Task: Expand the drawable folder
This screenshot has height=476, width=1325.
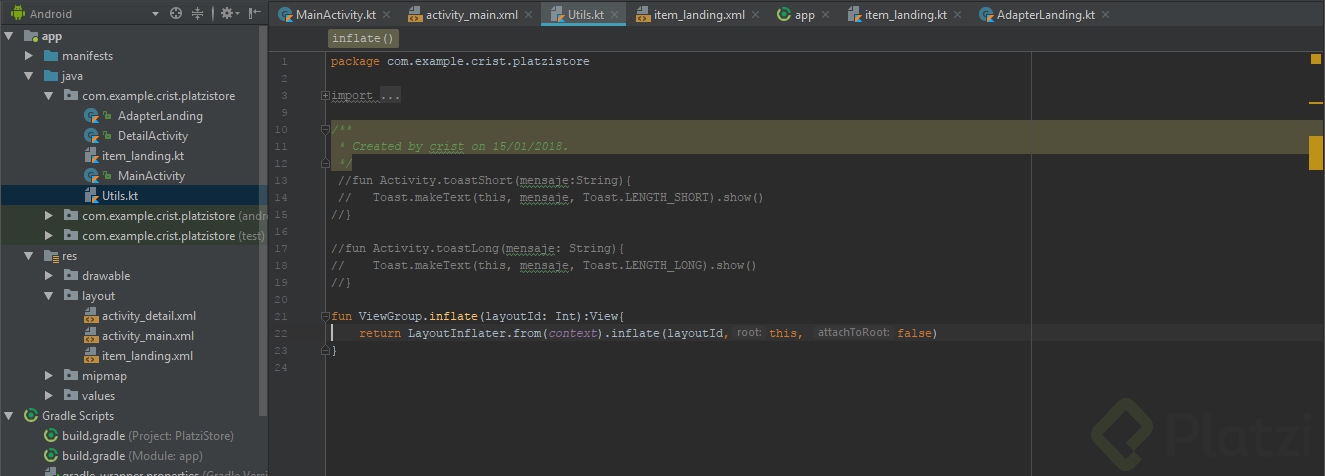Action: coord(49,276)
